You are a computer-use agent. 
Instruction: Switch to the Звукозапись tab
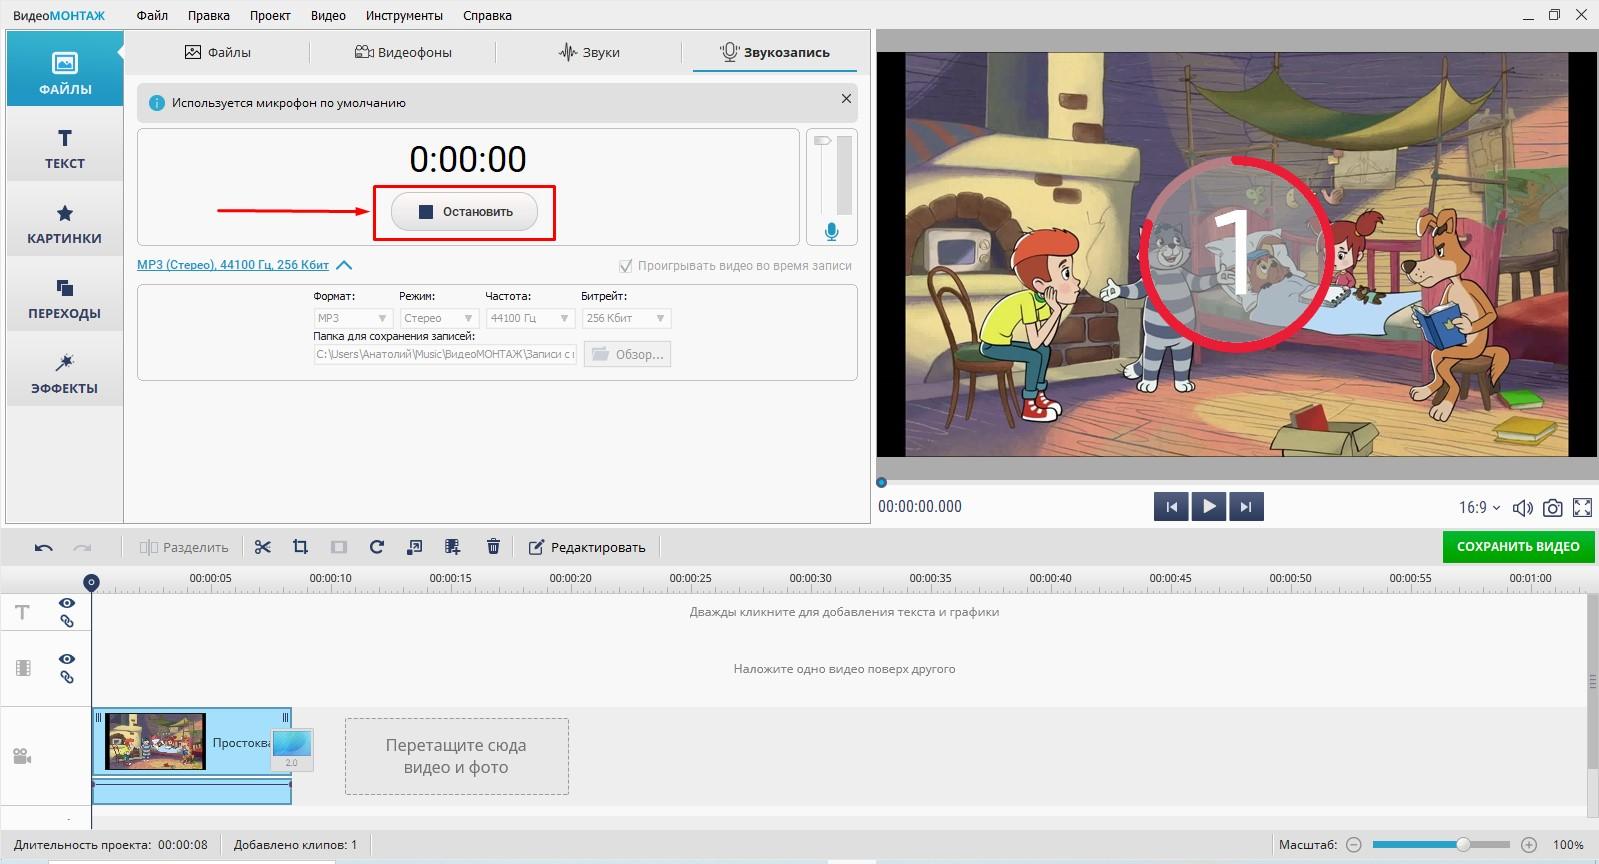[x=775, y=52]
